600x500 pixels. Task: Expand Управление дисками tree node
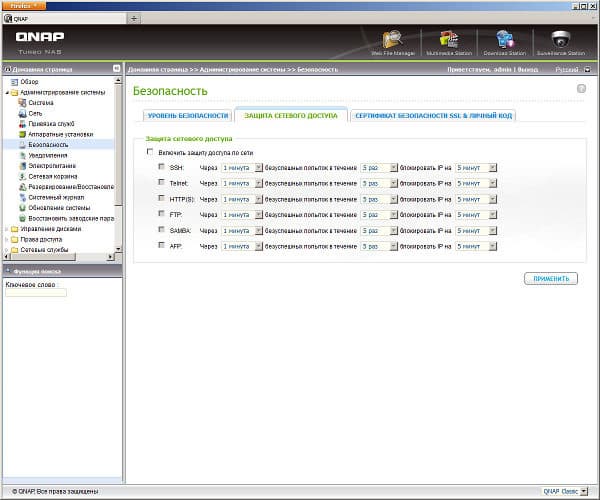click(x=7, y=229)
